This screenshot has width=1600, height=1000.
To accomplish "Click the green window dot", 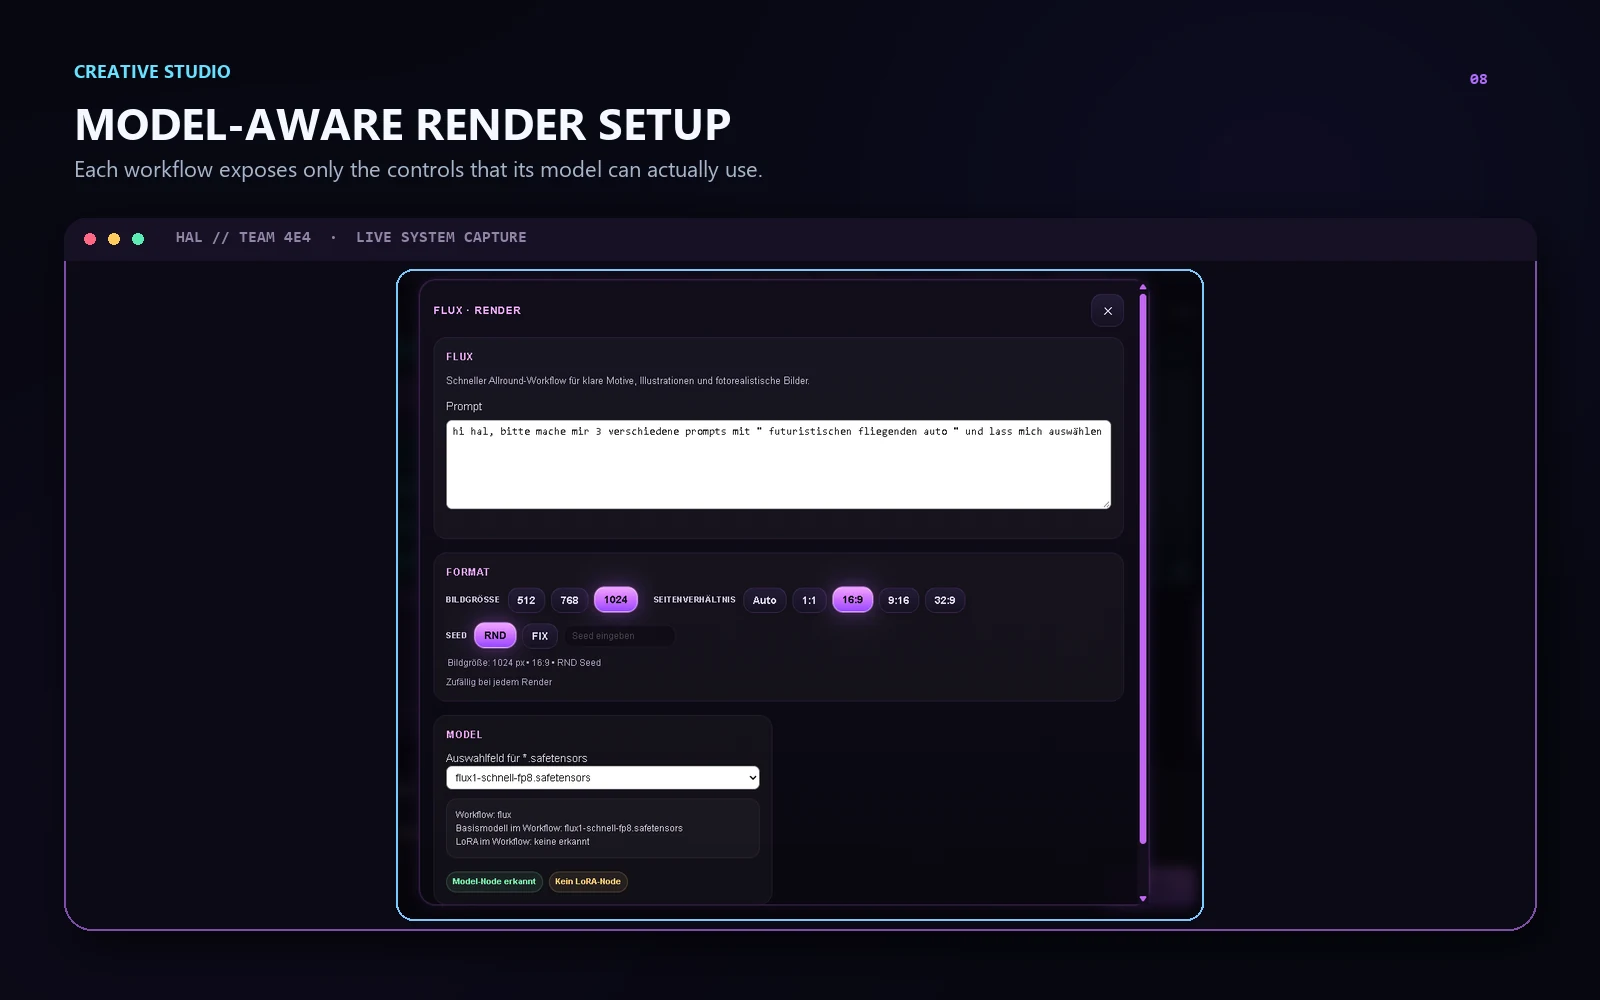I will click(x=138, y=239).
